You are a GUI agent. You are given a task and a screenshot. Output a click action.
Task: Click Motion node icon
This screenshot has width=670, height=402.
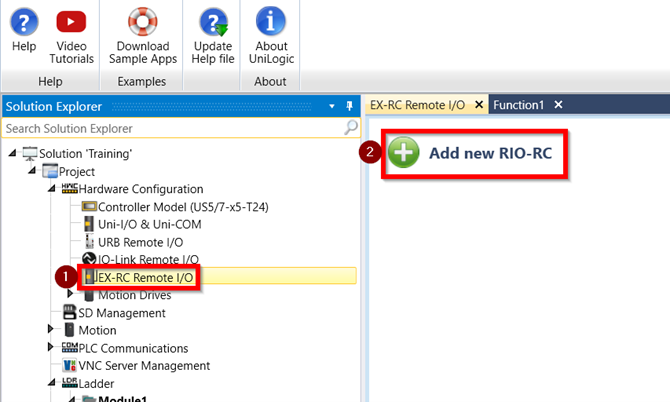click(x=69, y=330)
